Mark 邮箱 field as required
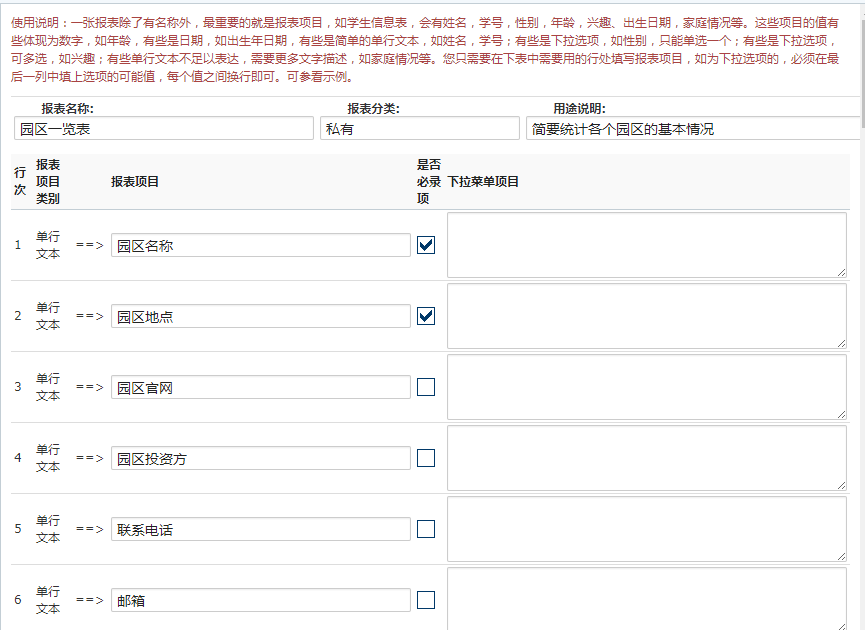Screen dimensions: 865x630 coord(426,600)
